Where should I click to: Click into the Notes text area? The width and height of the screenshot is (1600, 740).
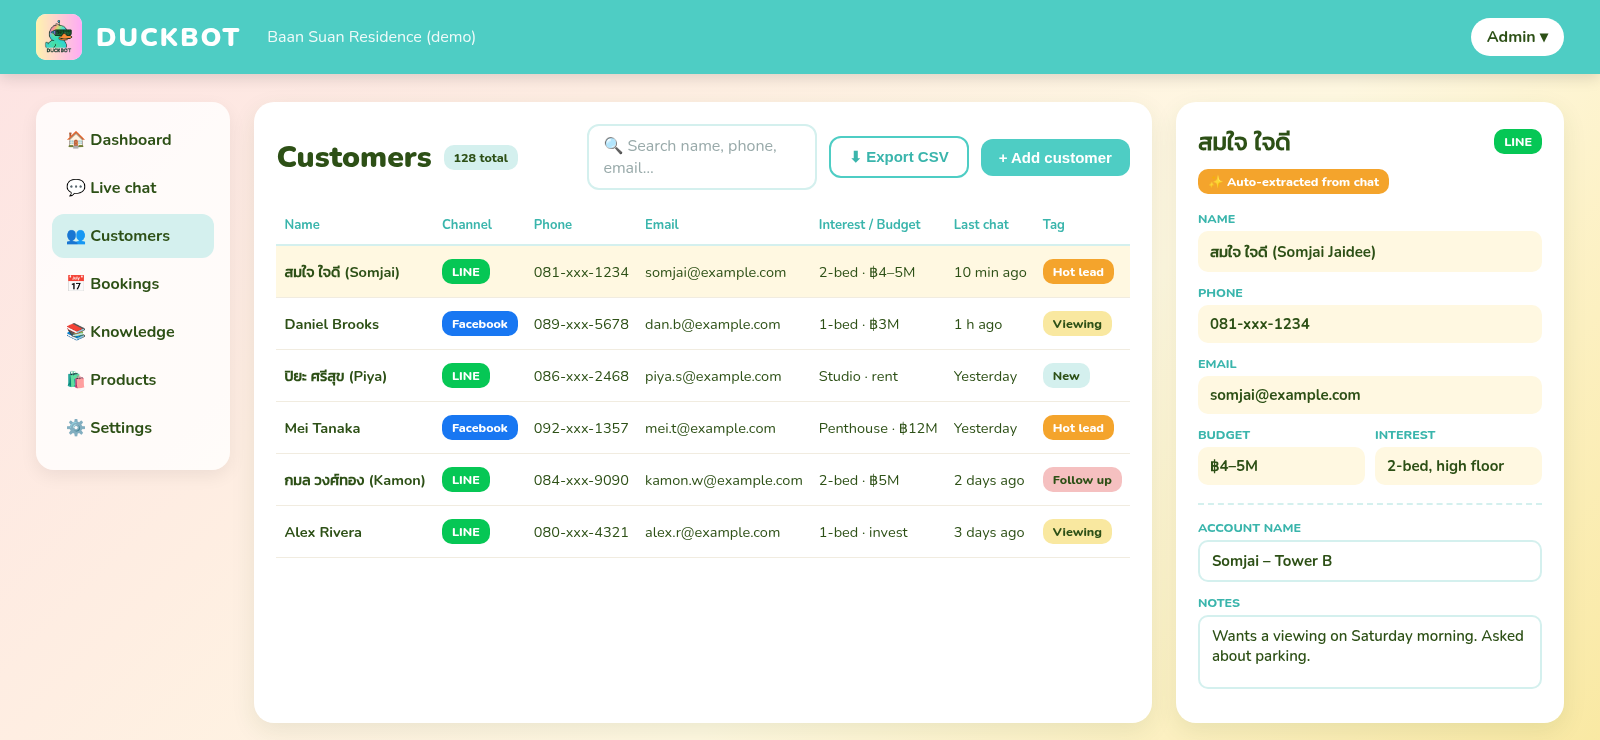pos(1370,652)
